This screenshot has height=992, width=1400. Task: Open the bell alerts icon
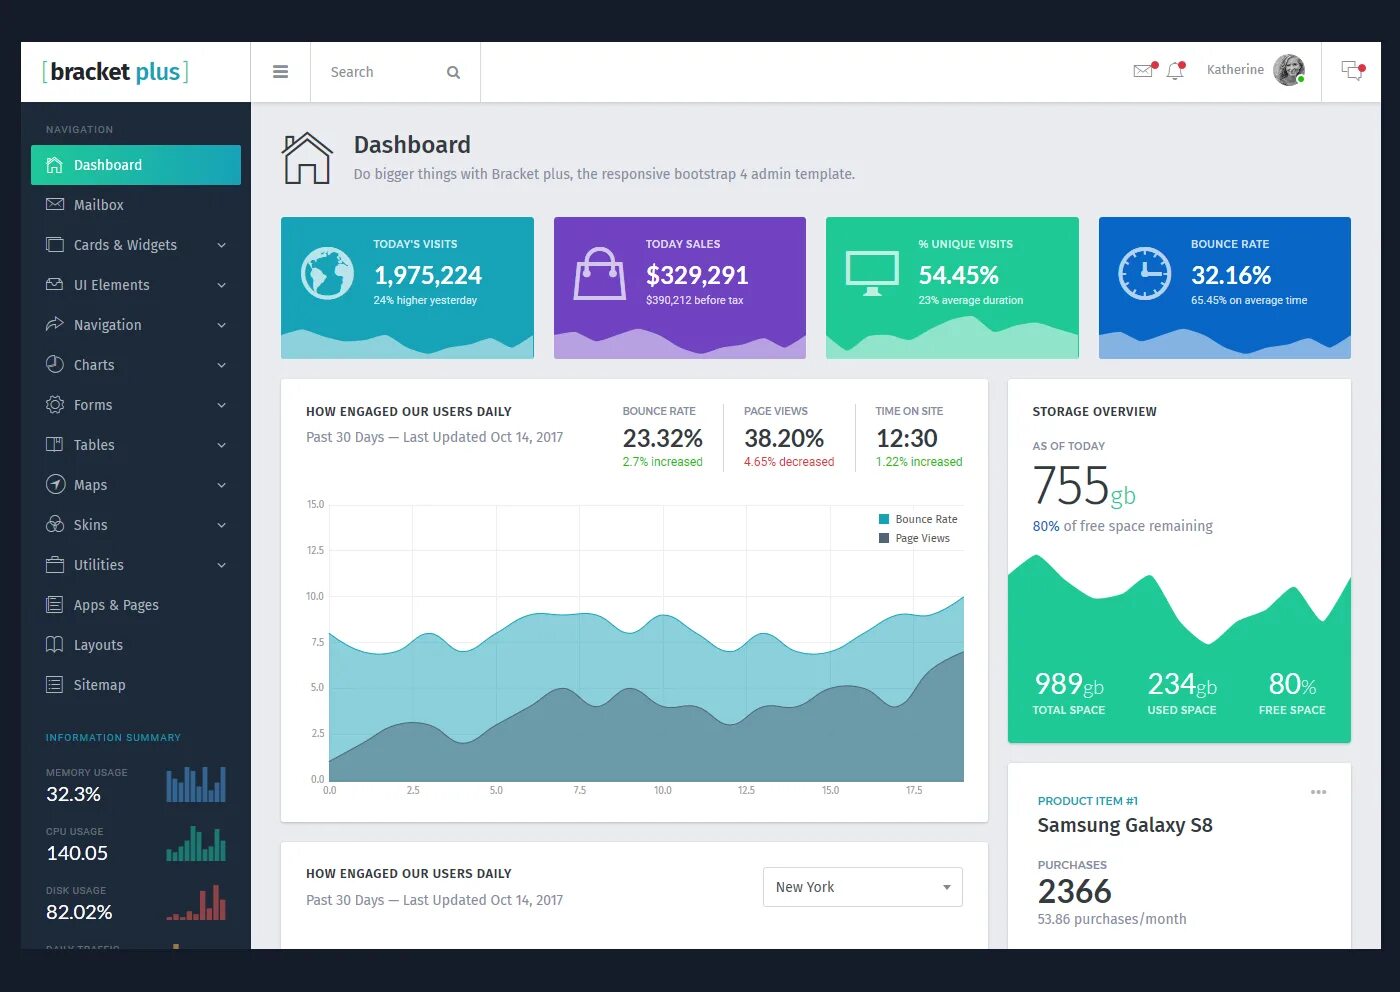point(1175,70)
